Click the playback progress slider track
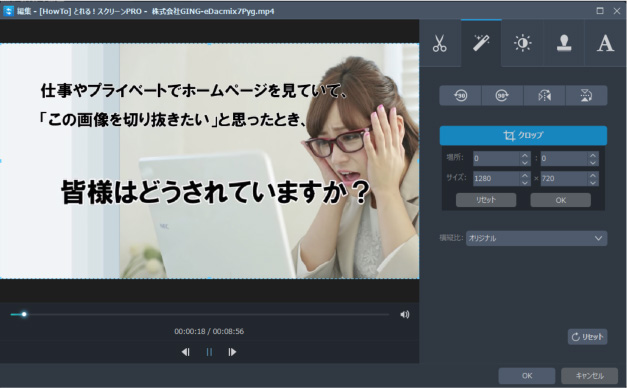The width and height of the screenshot is (627, 388). [200, 315]
